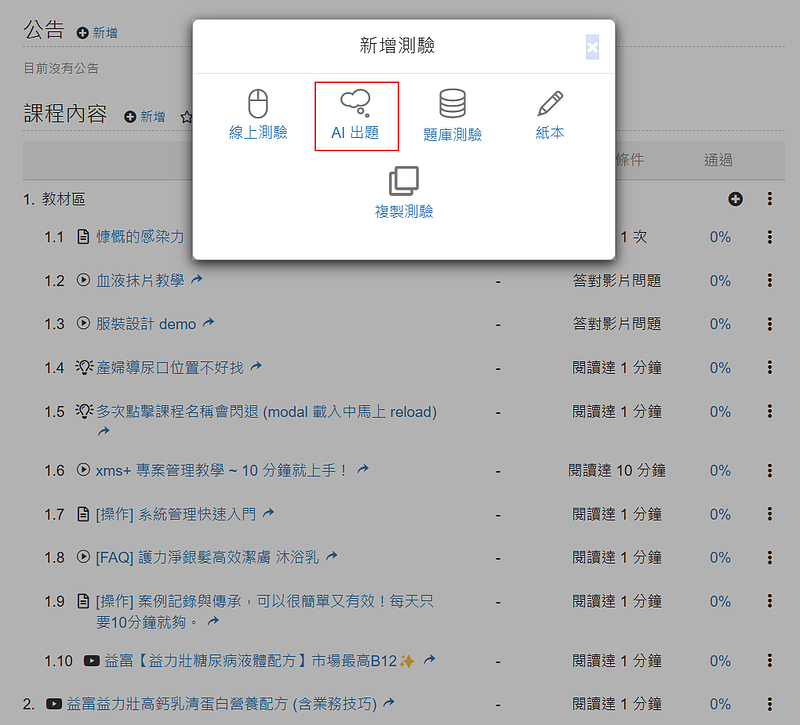Click 新增 next to 課程內容 heading
The image size is (800, 725).
pyautogui.click(x=145, y=117)
